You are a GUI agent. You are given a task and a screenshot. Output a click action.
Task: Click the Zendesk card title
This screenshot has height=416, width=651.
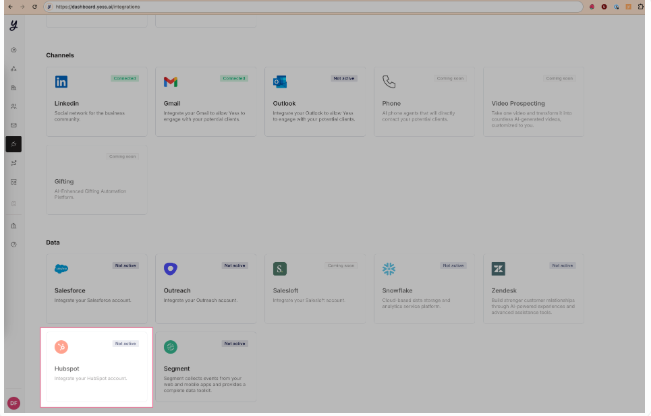[x=504, y=291]
